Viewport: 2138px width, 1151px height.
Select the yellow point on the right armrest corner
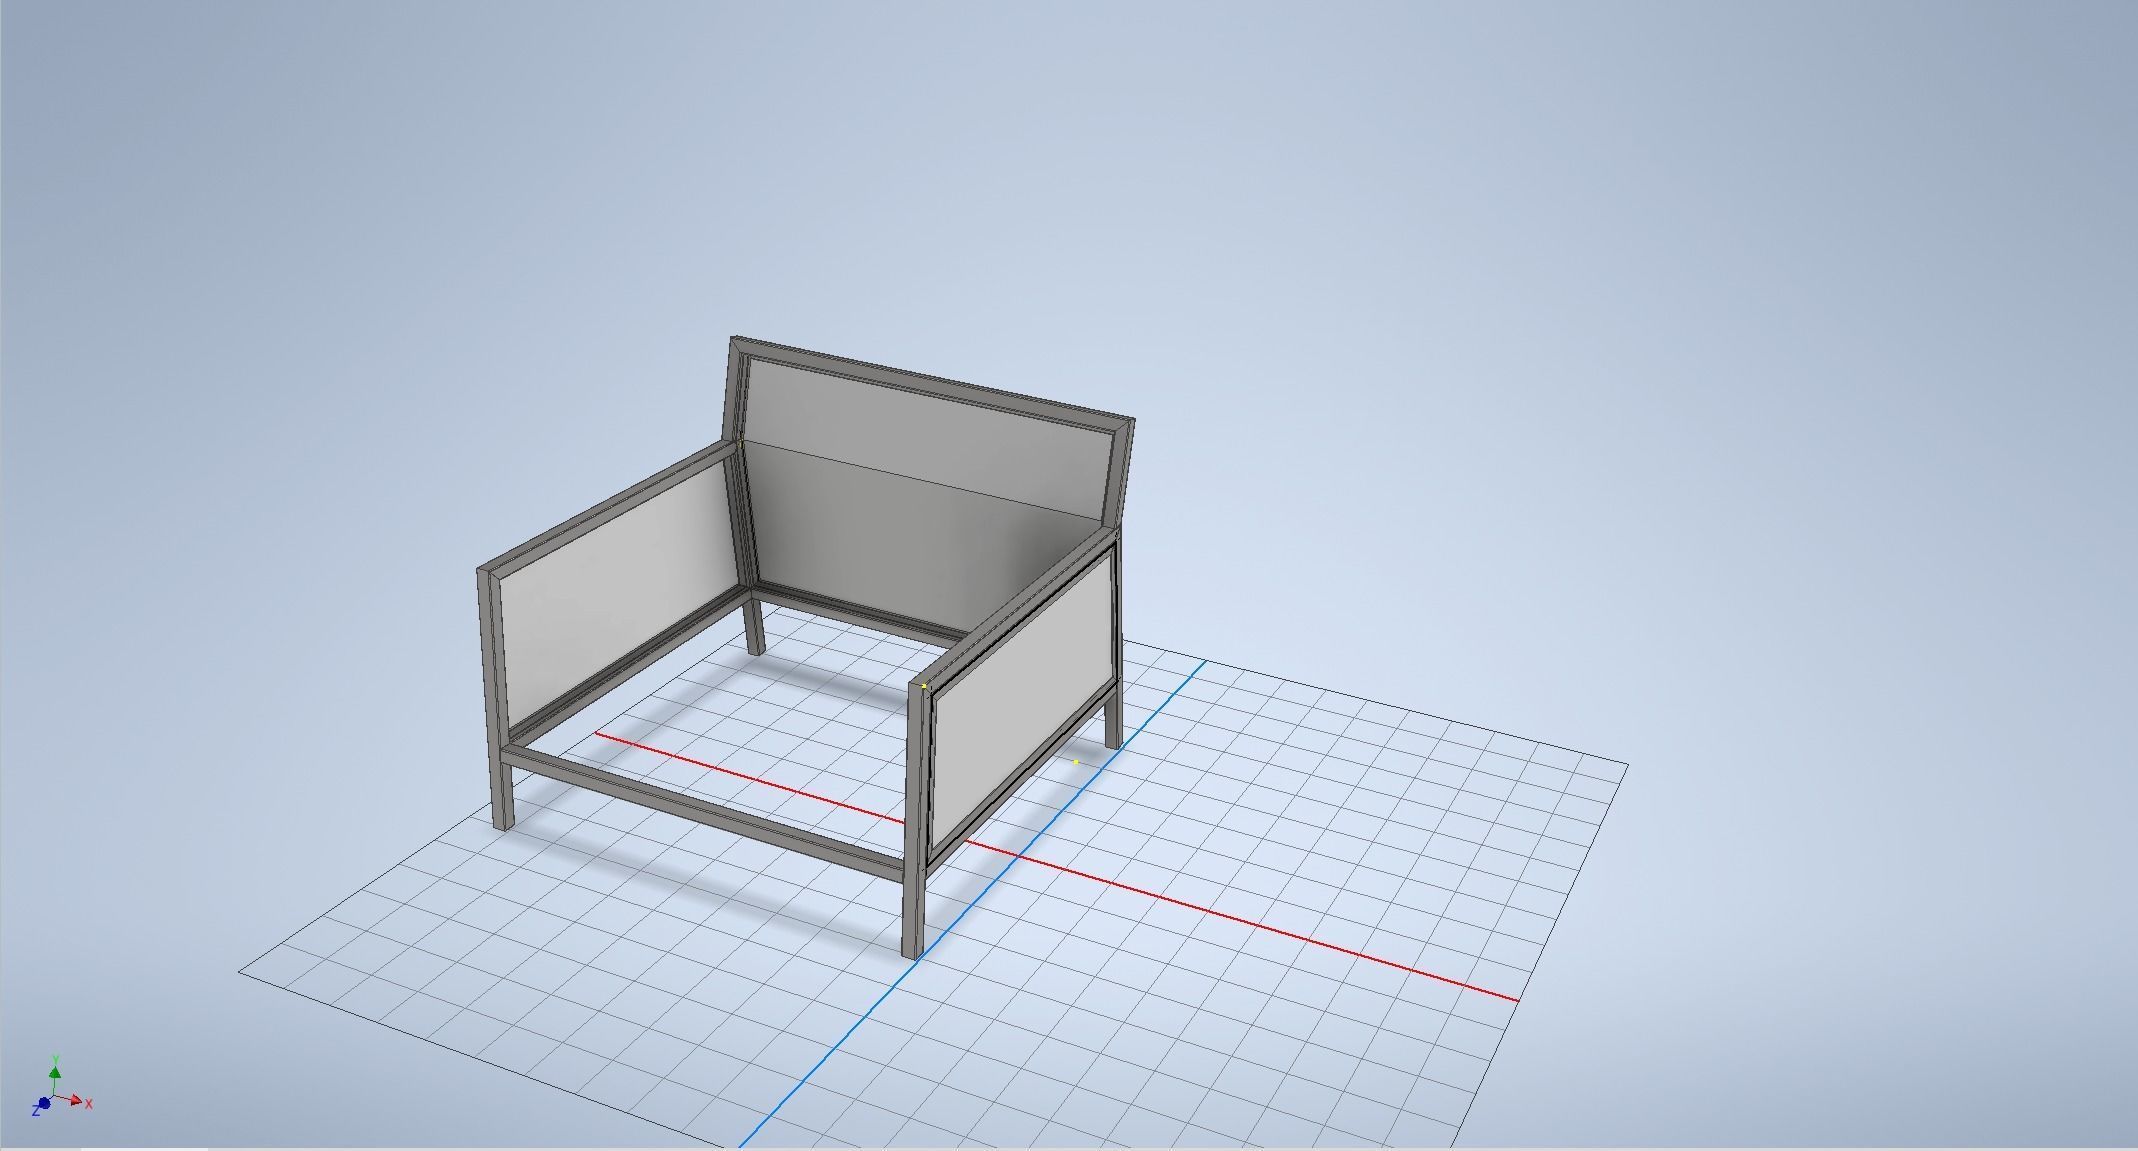pyautogui.click(x=924, y=686)
